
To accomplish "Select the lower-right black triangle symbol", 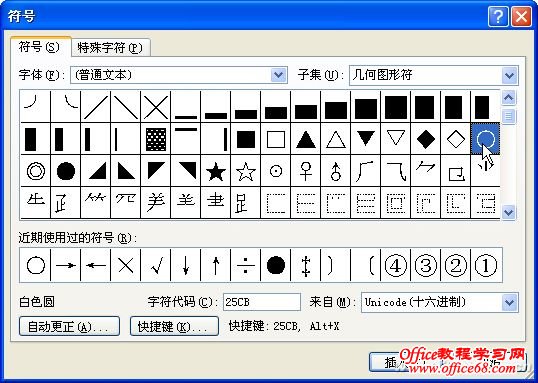I will coord(96,171).
